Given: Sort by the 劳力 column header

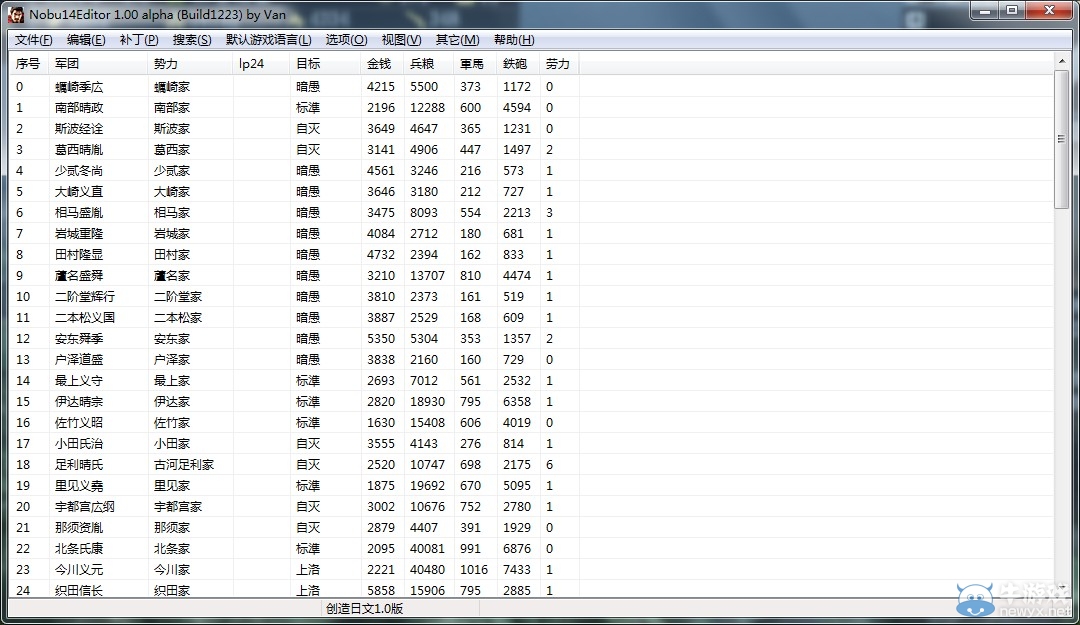Looking at the screenshot, I should (x=559, y=64).
